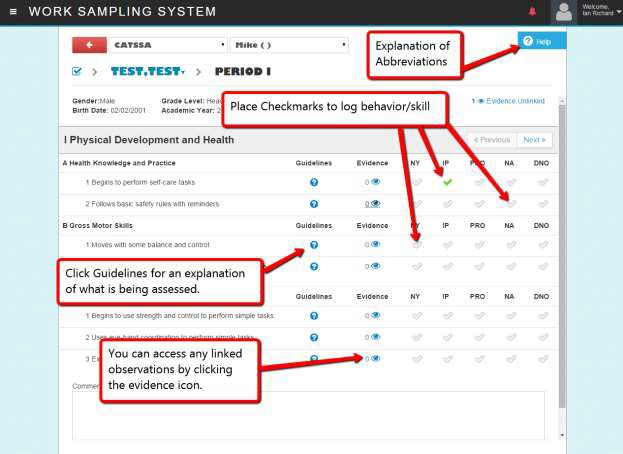View evidence for balance and control row
This screenshot has width=623, height=454.
(x=372, y=244)
